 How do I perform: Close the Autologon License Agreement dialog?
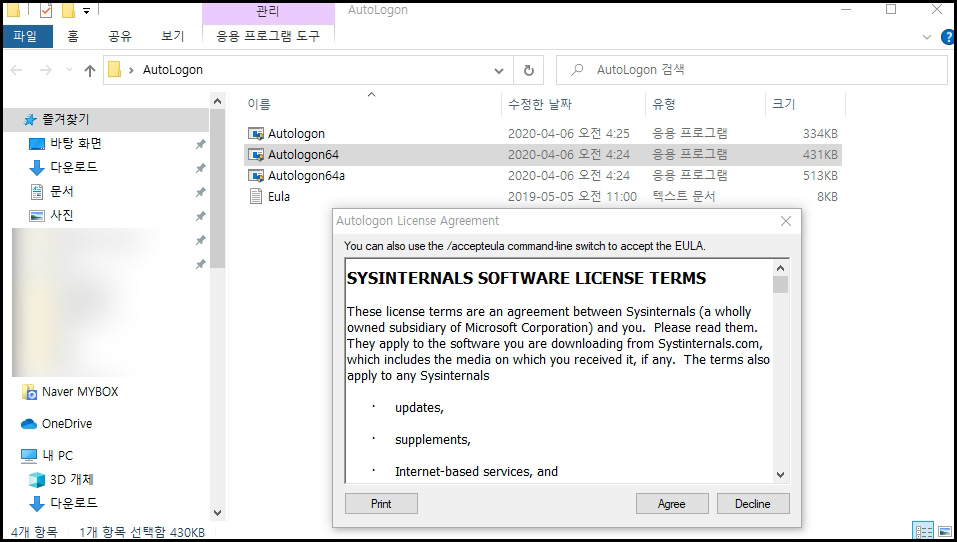786,221
